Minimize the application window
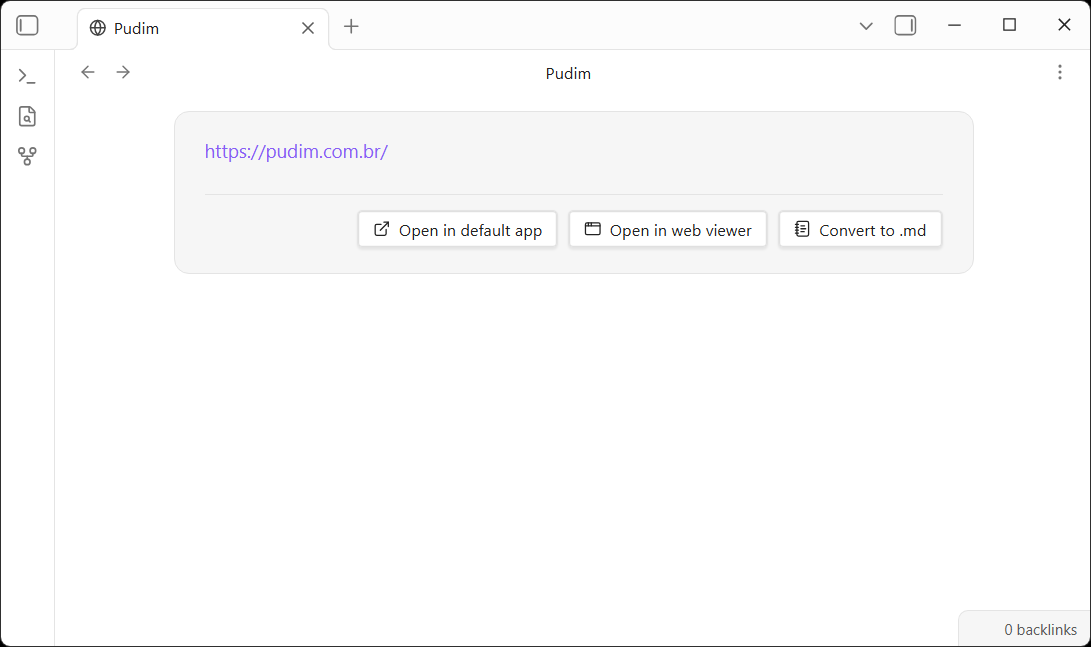The width and height of the screenshot is (1091, 647). (954, 26)
